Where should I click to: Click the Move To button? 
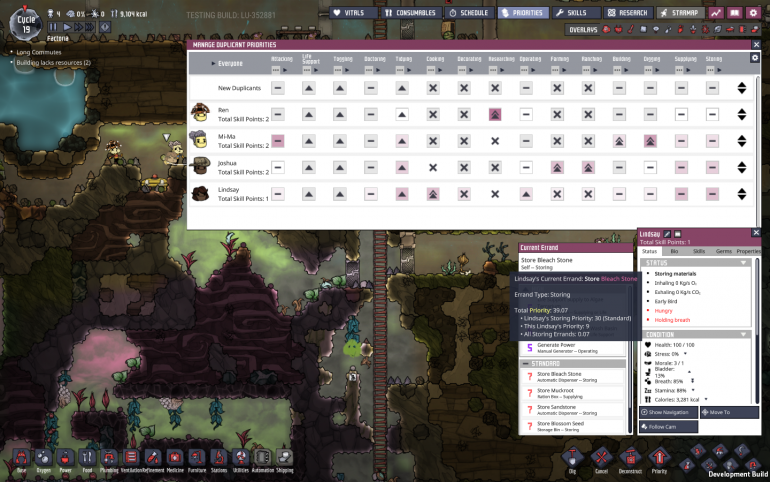pos(729,412)
